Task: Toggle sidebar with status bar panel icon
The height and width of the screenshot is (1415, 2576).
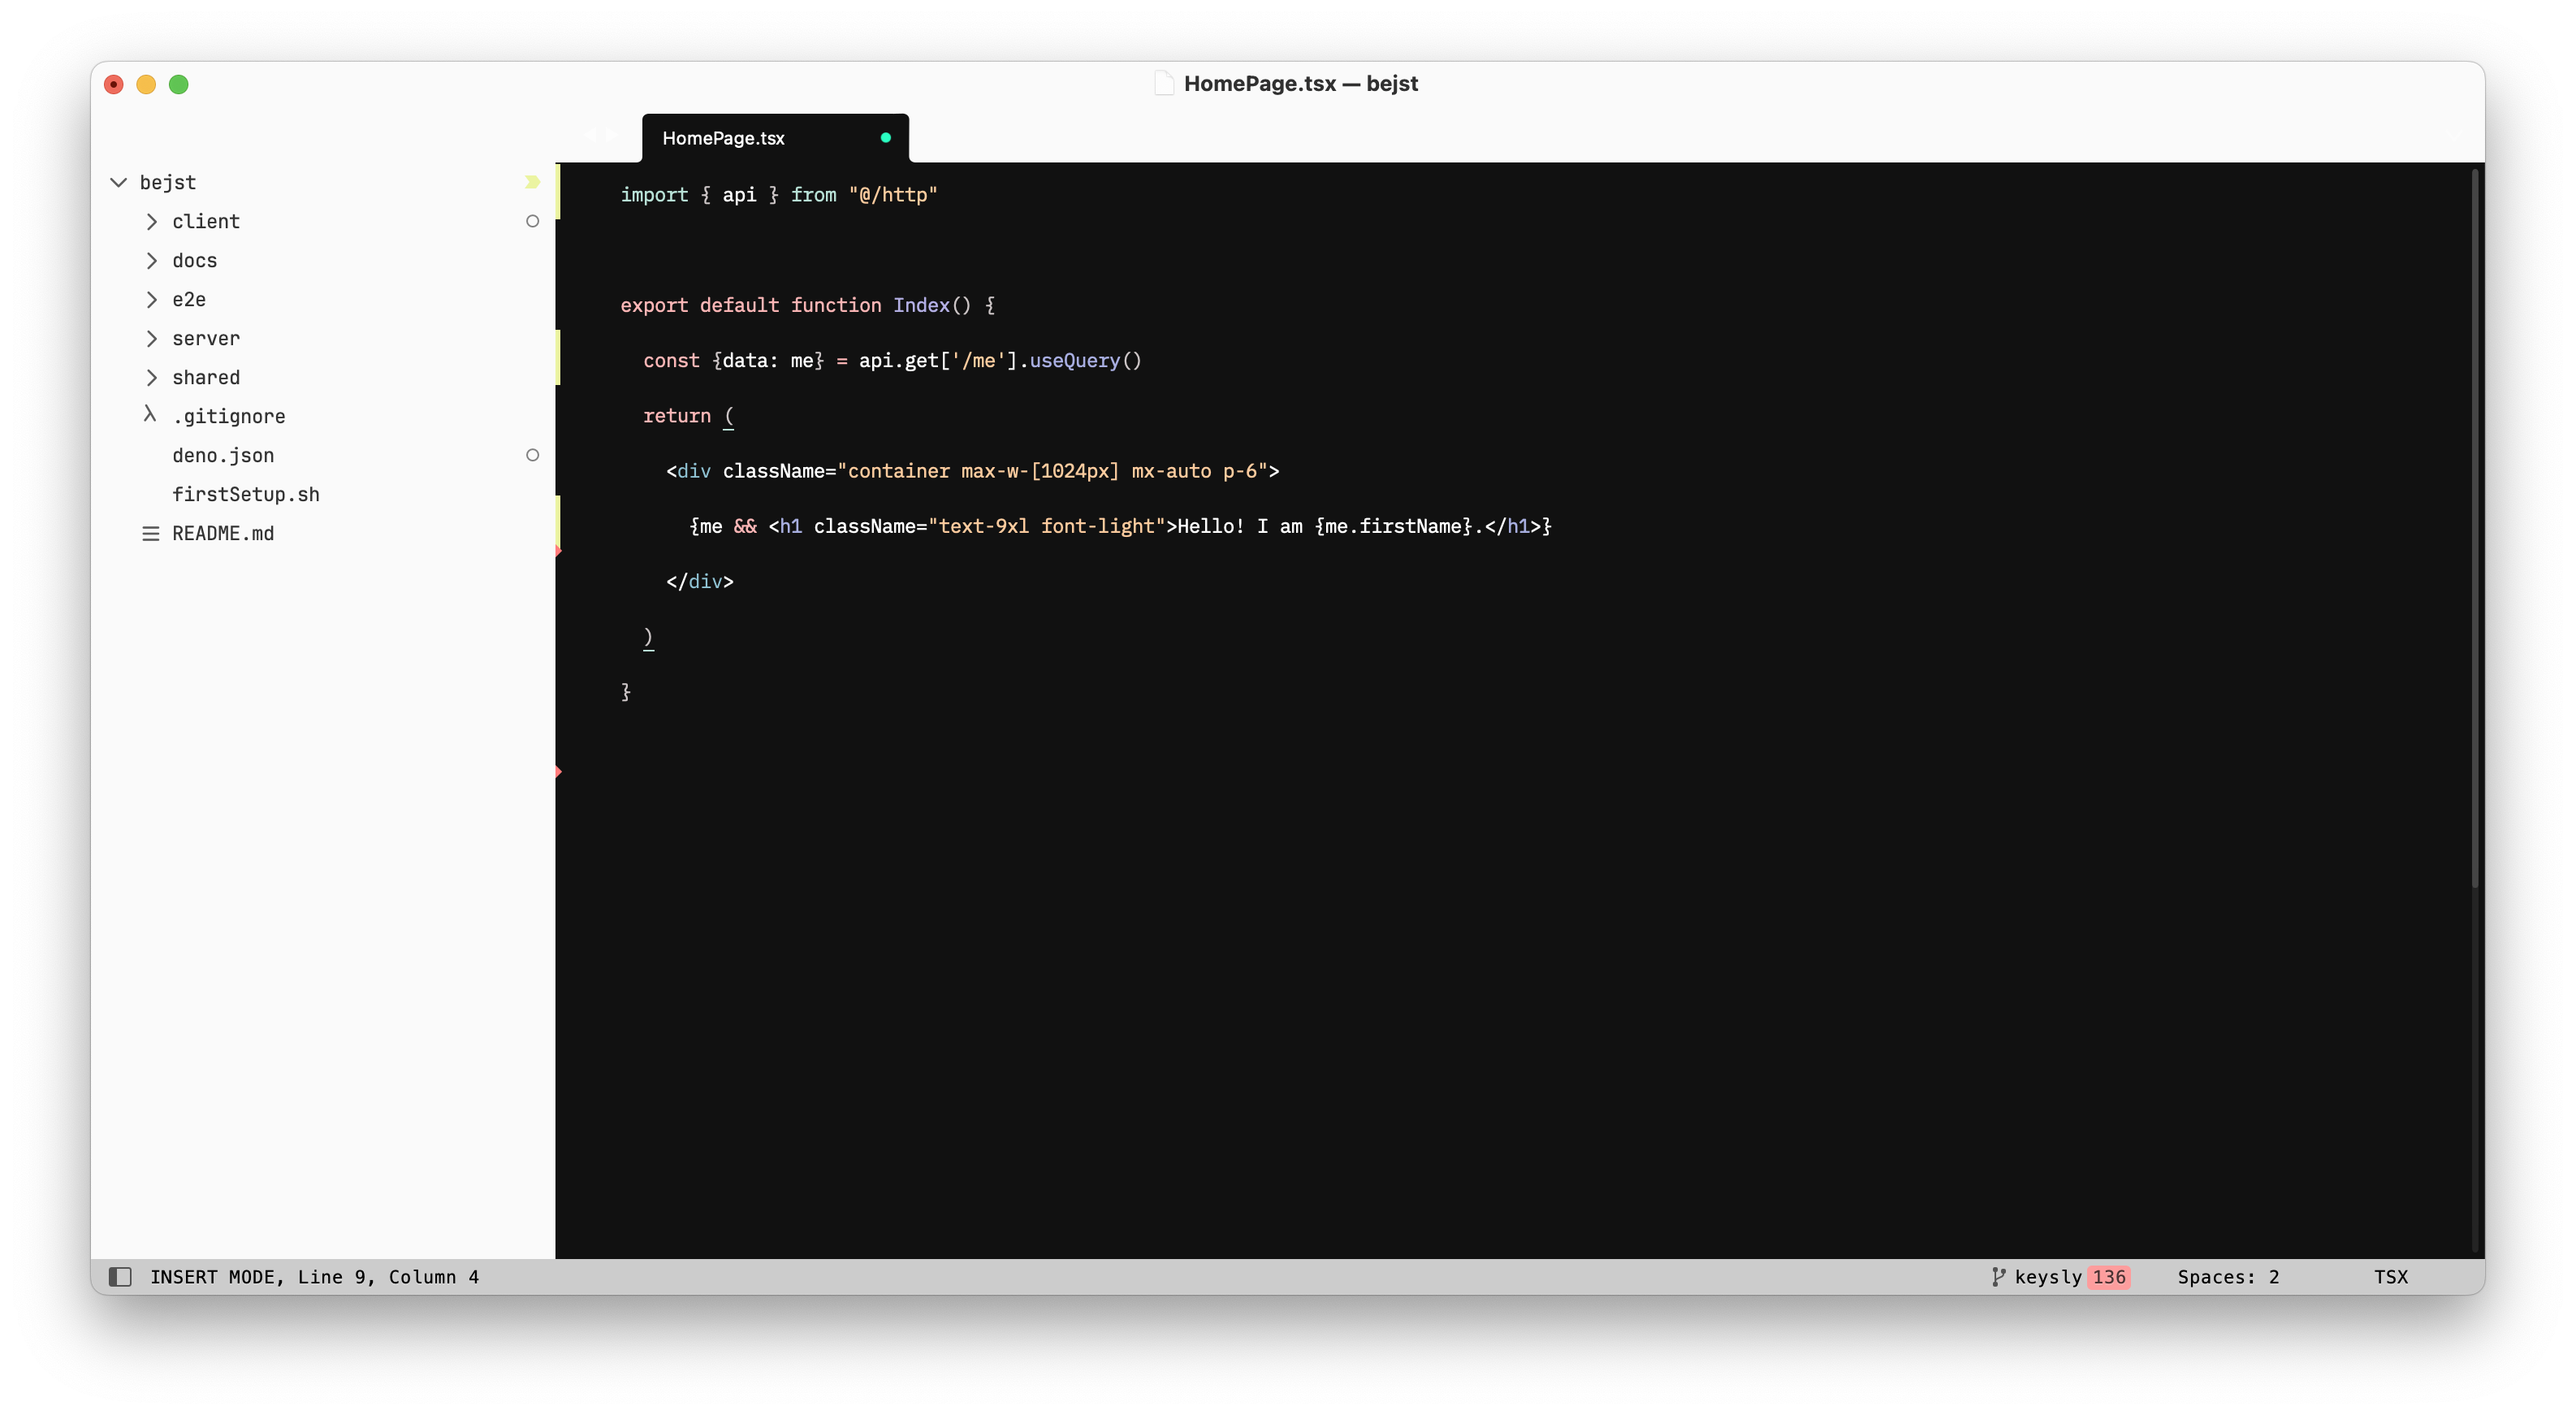Action: pyautogui.click(x=120, y=1277)
